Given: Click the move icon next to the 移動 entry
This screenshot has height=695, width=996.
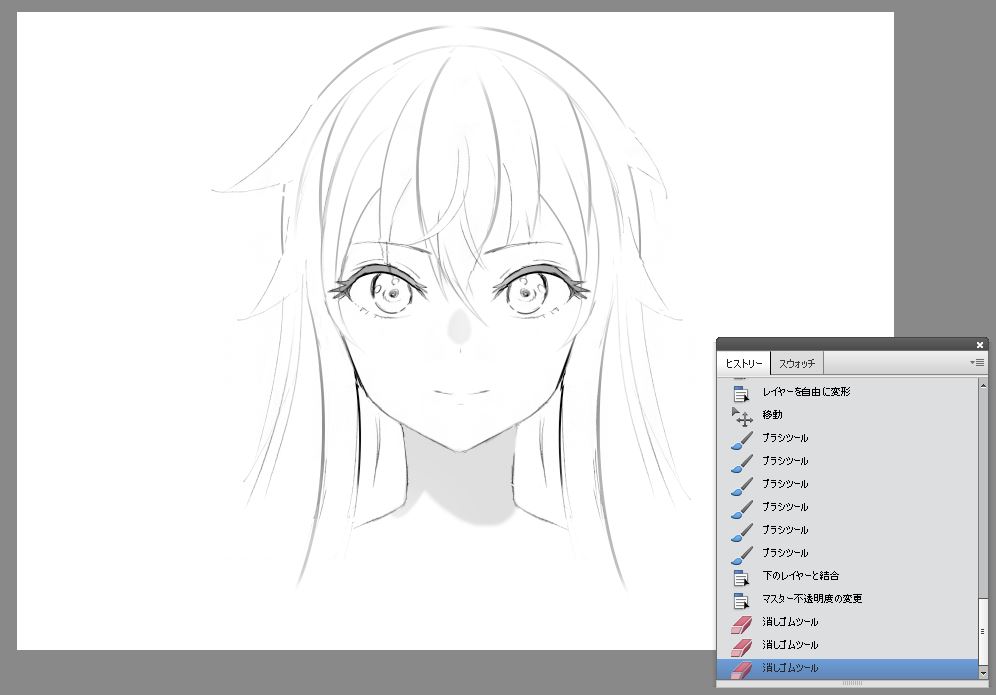Looking at the screenshot, I should [x=742, y=416].
